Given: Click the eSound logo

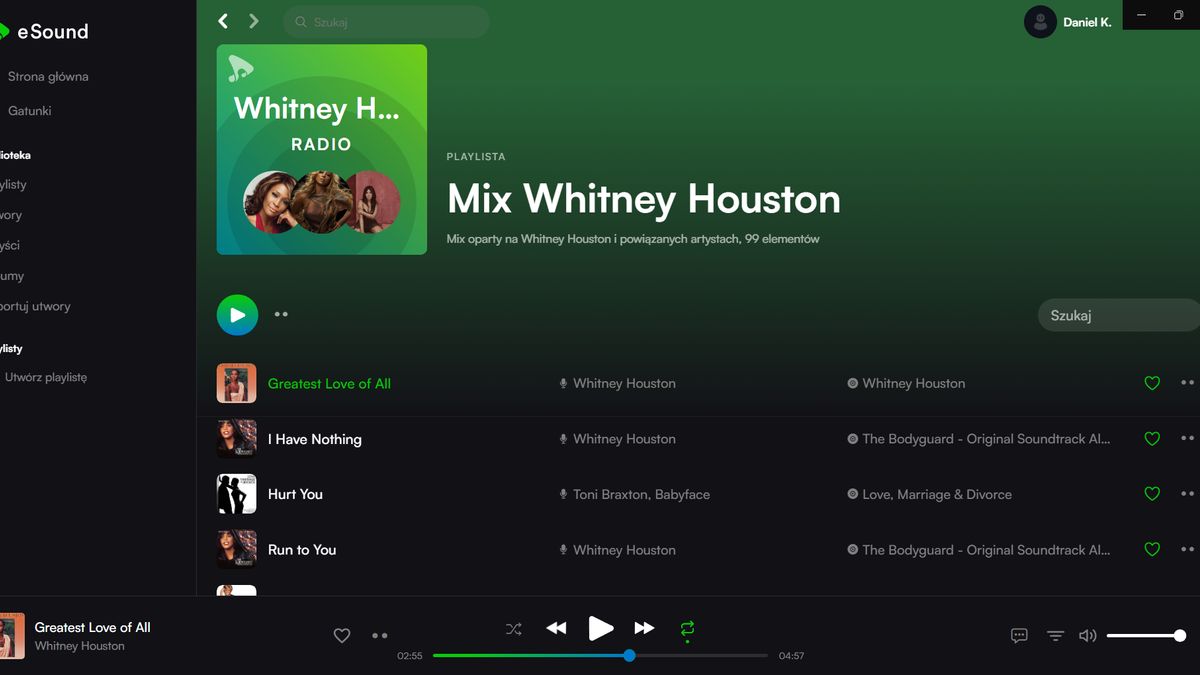Looking at the screenshot, I should 44,32.
